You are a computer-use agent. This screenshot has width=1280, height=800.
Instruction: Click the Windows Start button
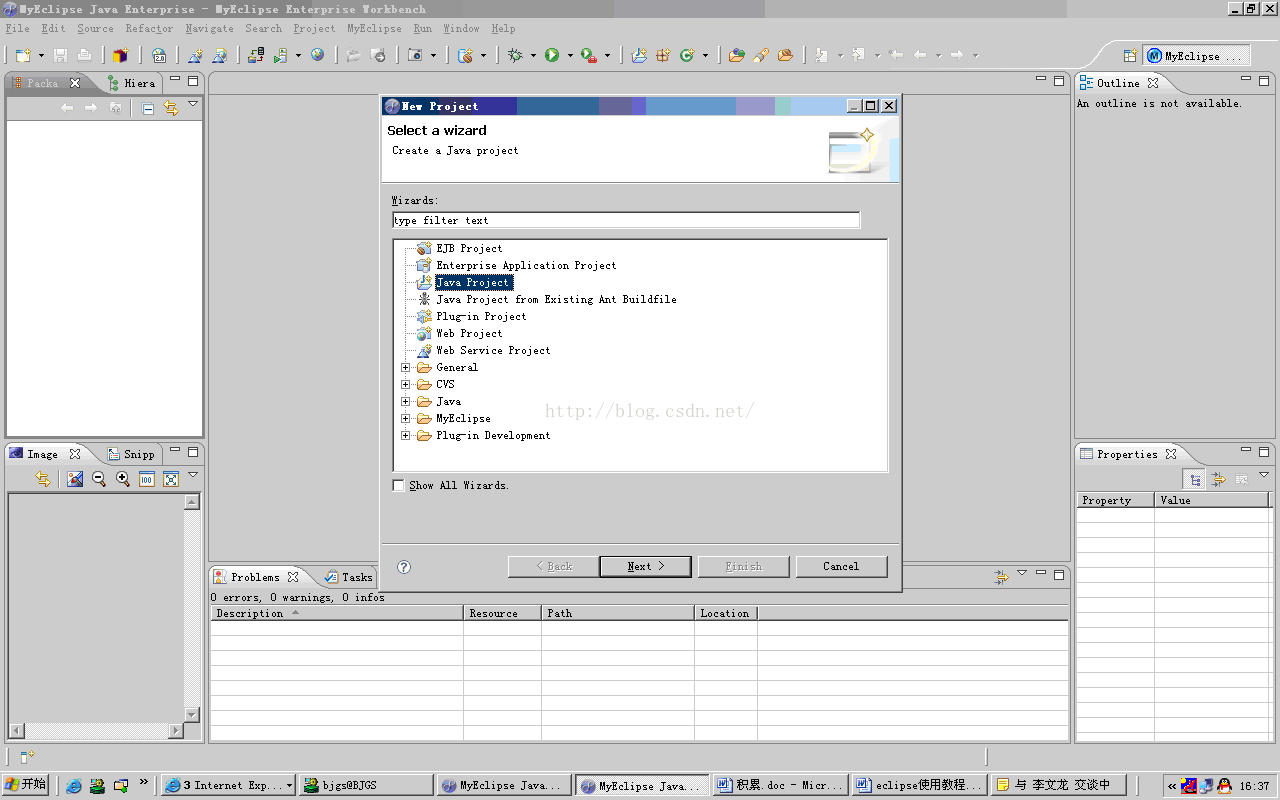26,785
